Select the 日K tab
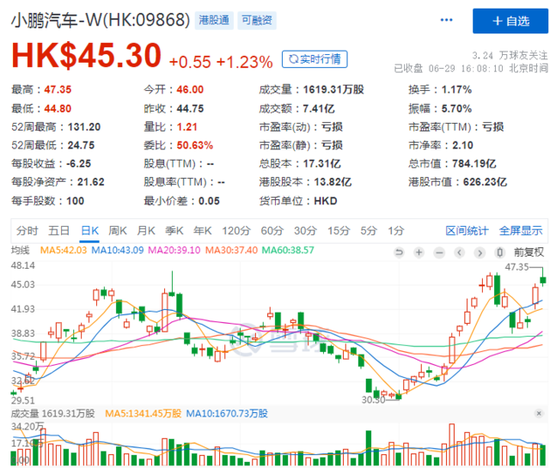 (89, 230)
